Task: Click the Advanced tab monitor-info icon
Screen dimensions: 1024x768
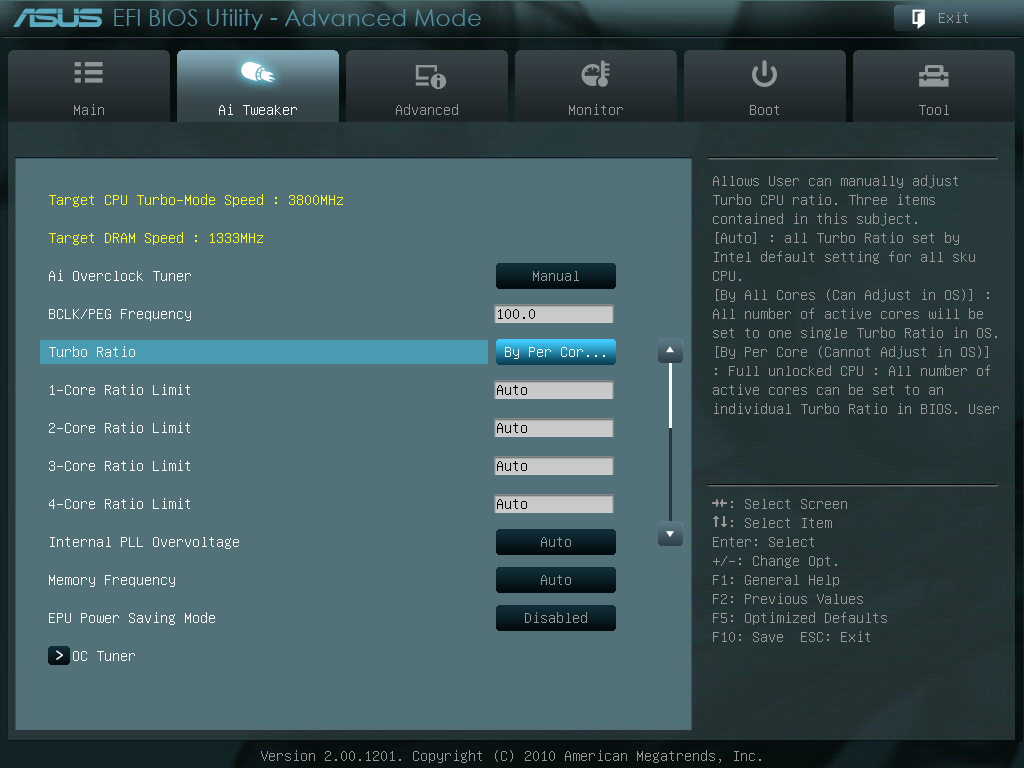Action: (430, 76)
